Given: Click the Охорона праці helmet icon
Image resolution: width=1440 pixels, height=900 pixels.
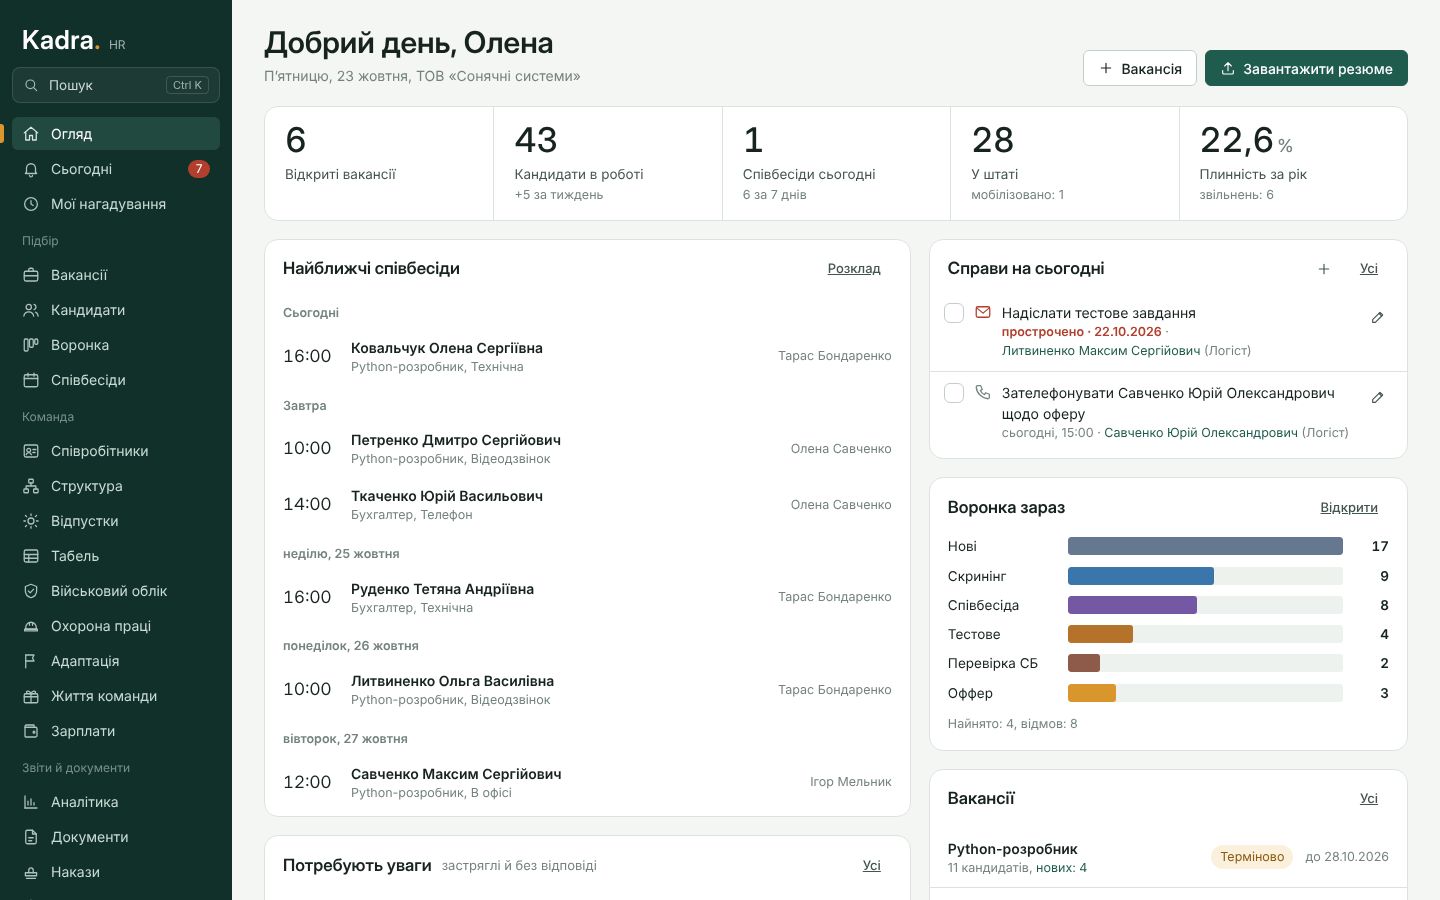Looking at the screenshot, I should (31, 626).
